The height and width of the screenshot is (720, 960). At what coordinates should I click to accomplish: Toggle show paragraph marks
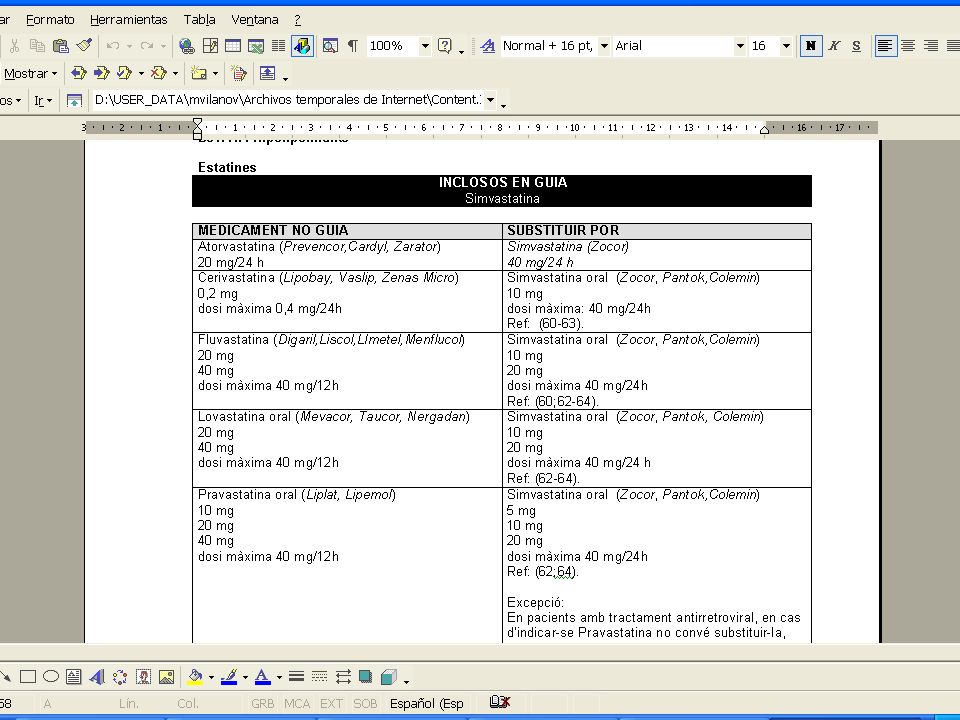(x=353, y=46)
